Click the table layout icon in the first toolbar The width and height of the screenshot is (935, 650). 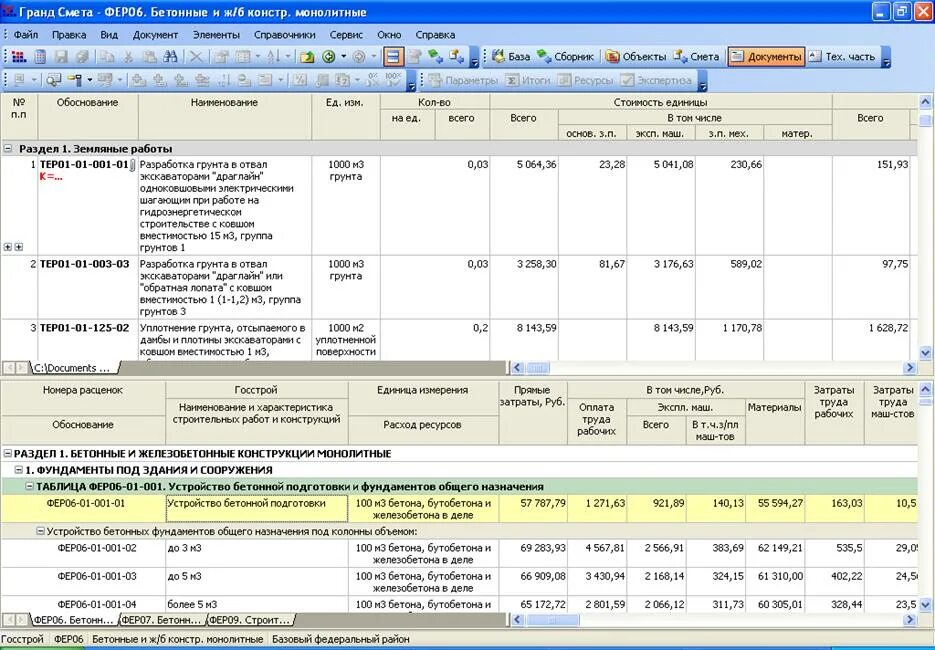[x=242, y=57]
